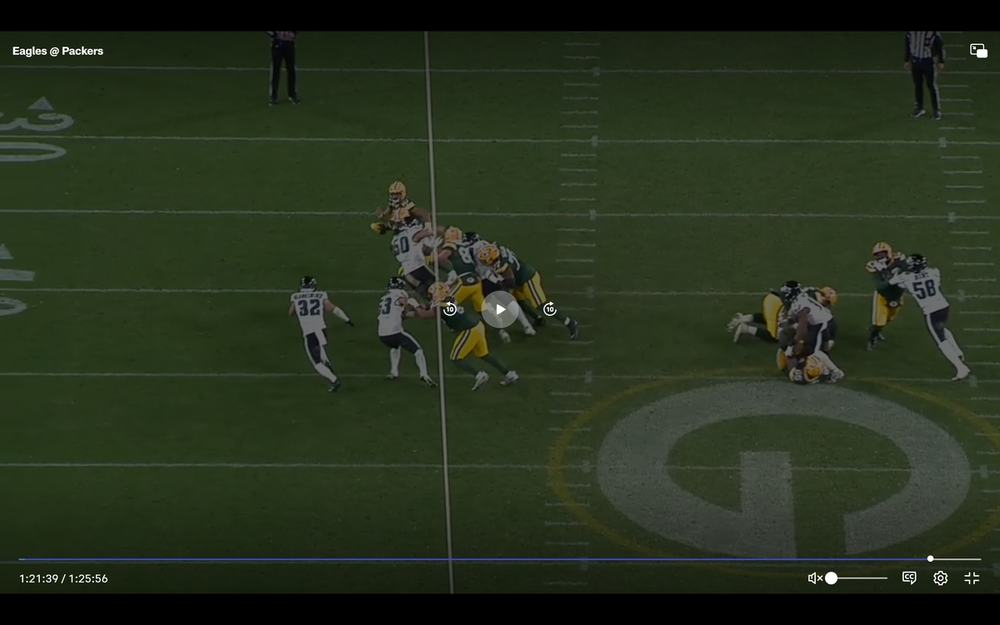Skip forward 10 seconds
Screen dimensions: 1000x625
pos(549,310)
